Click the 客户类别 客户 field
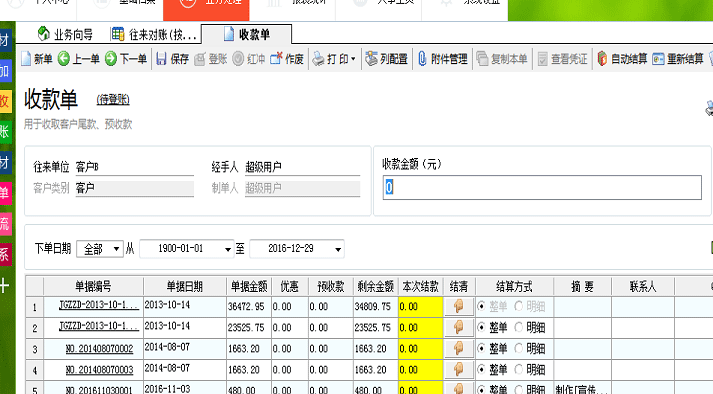Viewport: 713px width, 394px height. click(135, 188)
